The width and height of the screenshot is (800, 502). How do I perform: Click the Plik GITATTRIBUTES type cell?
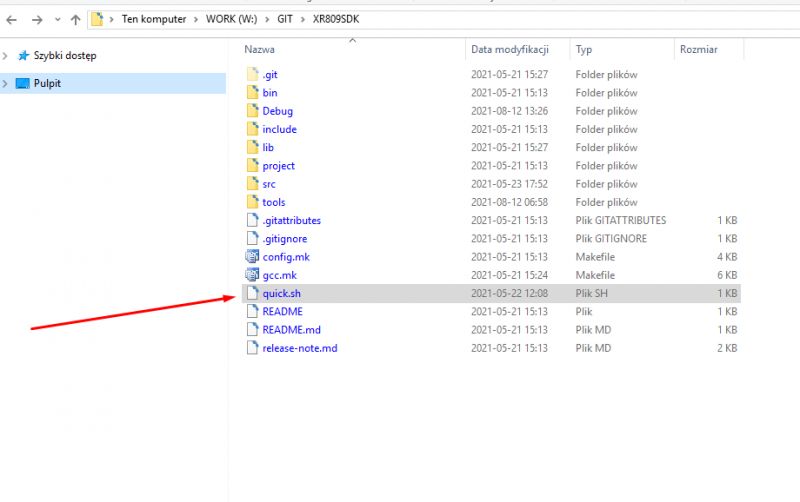coord(620,220)
